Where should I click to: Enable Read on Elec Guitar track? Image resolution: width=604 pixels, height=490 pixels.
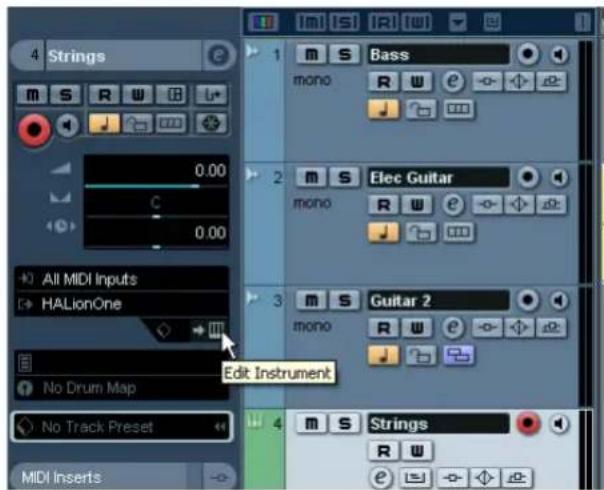(x=384, y=205)
